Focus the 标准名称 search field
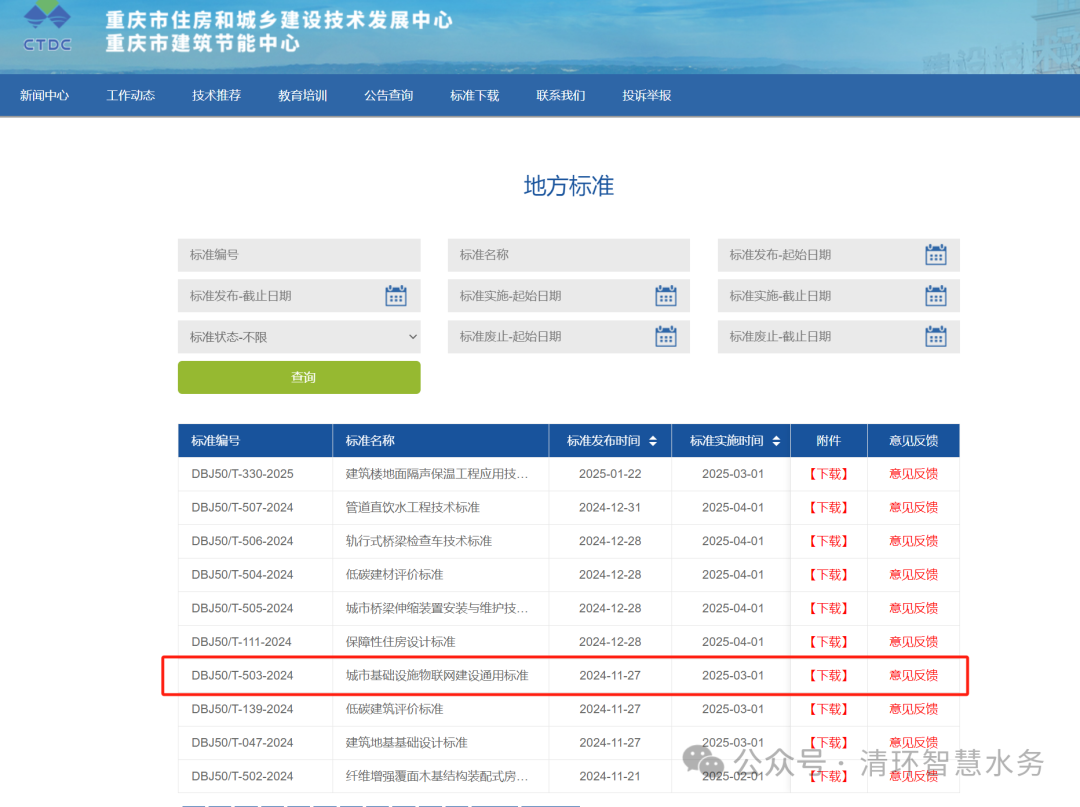 568,255
